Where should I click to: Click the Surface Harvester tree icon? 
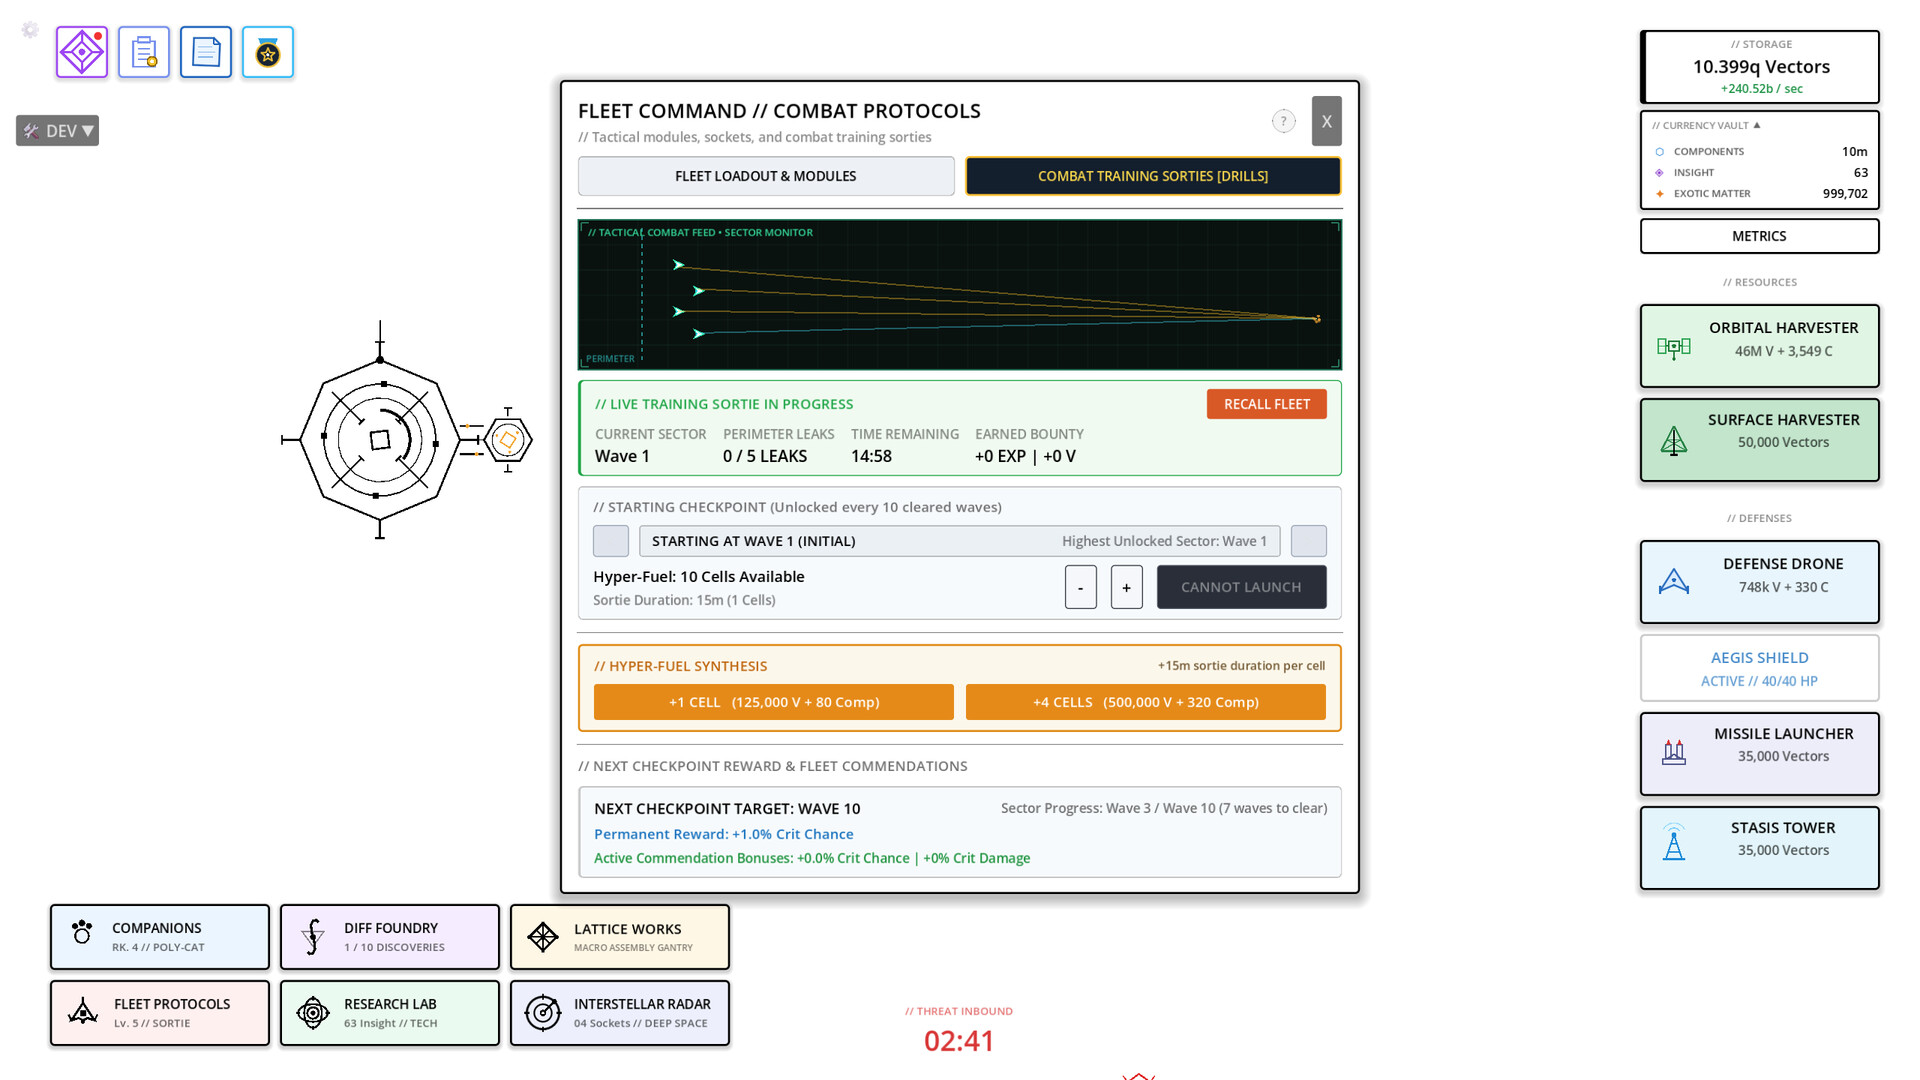pyautogui.click(x=1674, y=441)
